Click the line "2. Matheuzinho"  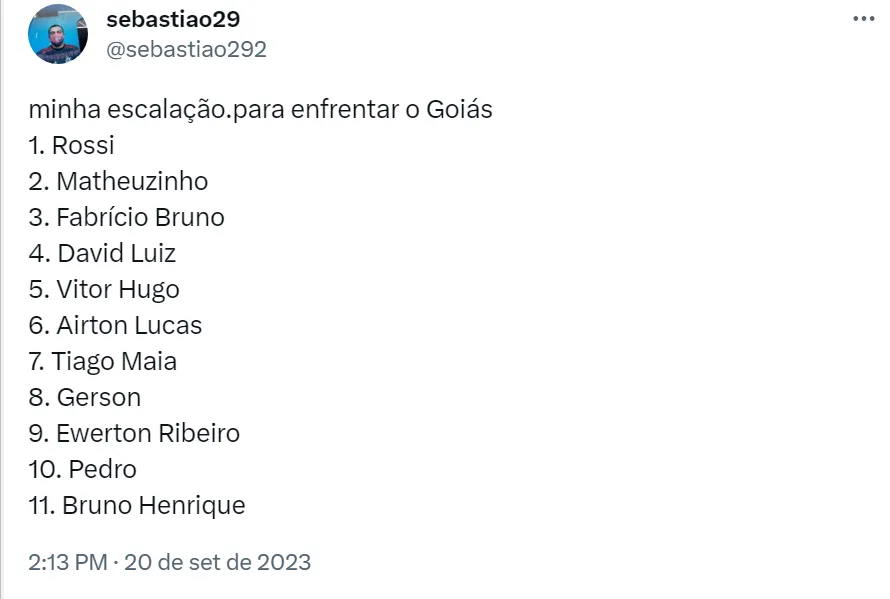click(x=118, y=181)
